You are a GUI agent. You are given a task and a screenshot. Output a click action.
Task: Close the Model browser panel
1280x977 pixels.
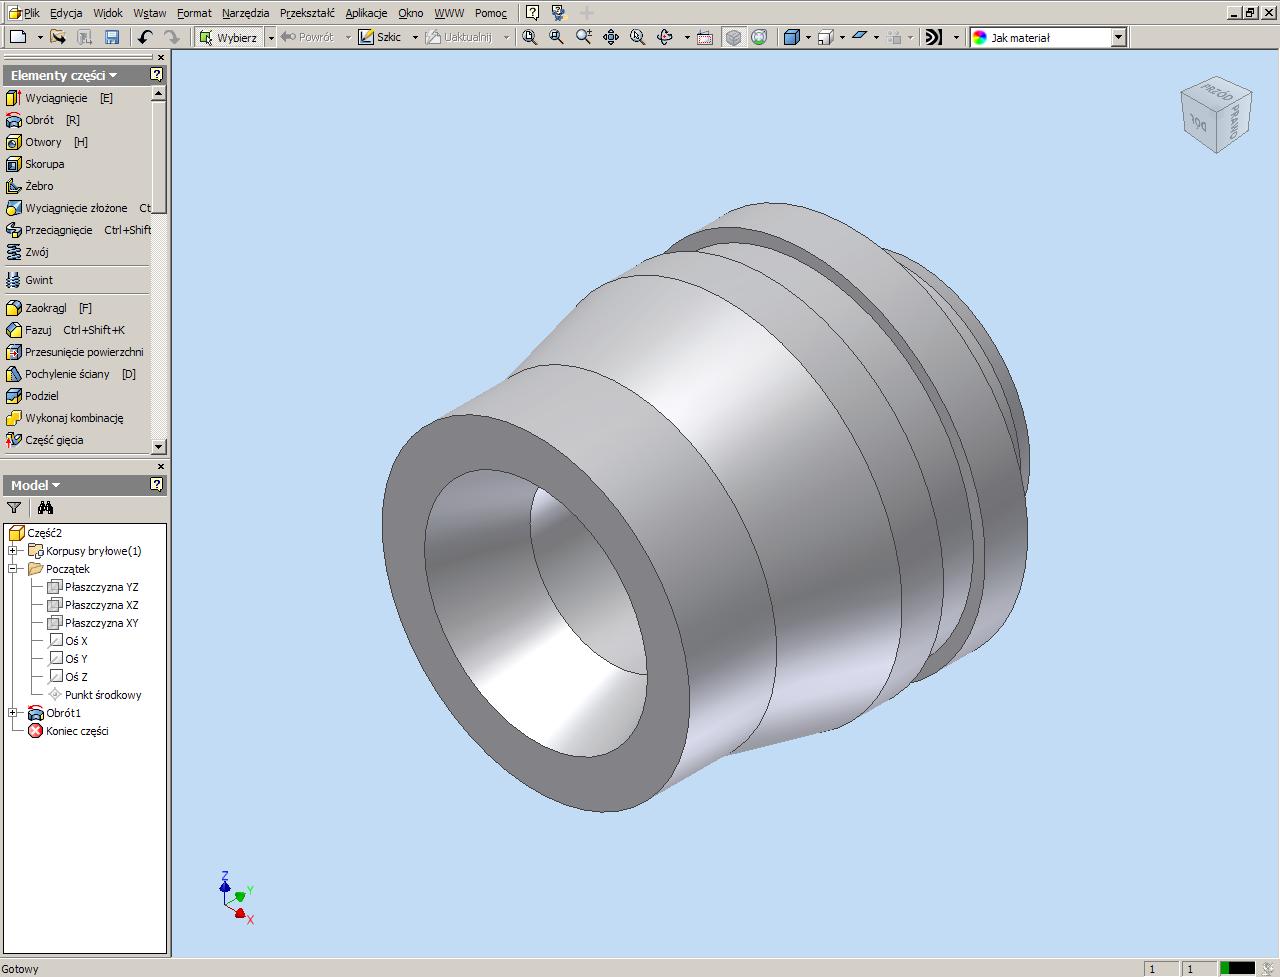[161, 467]
